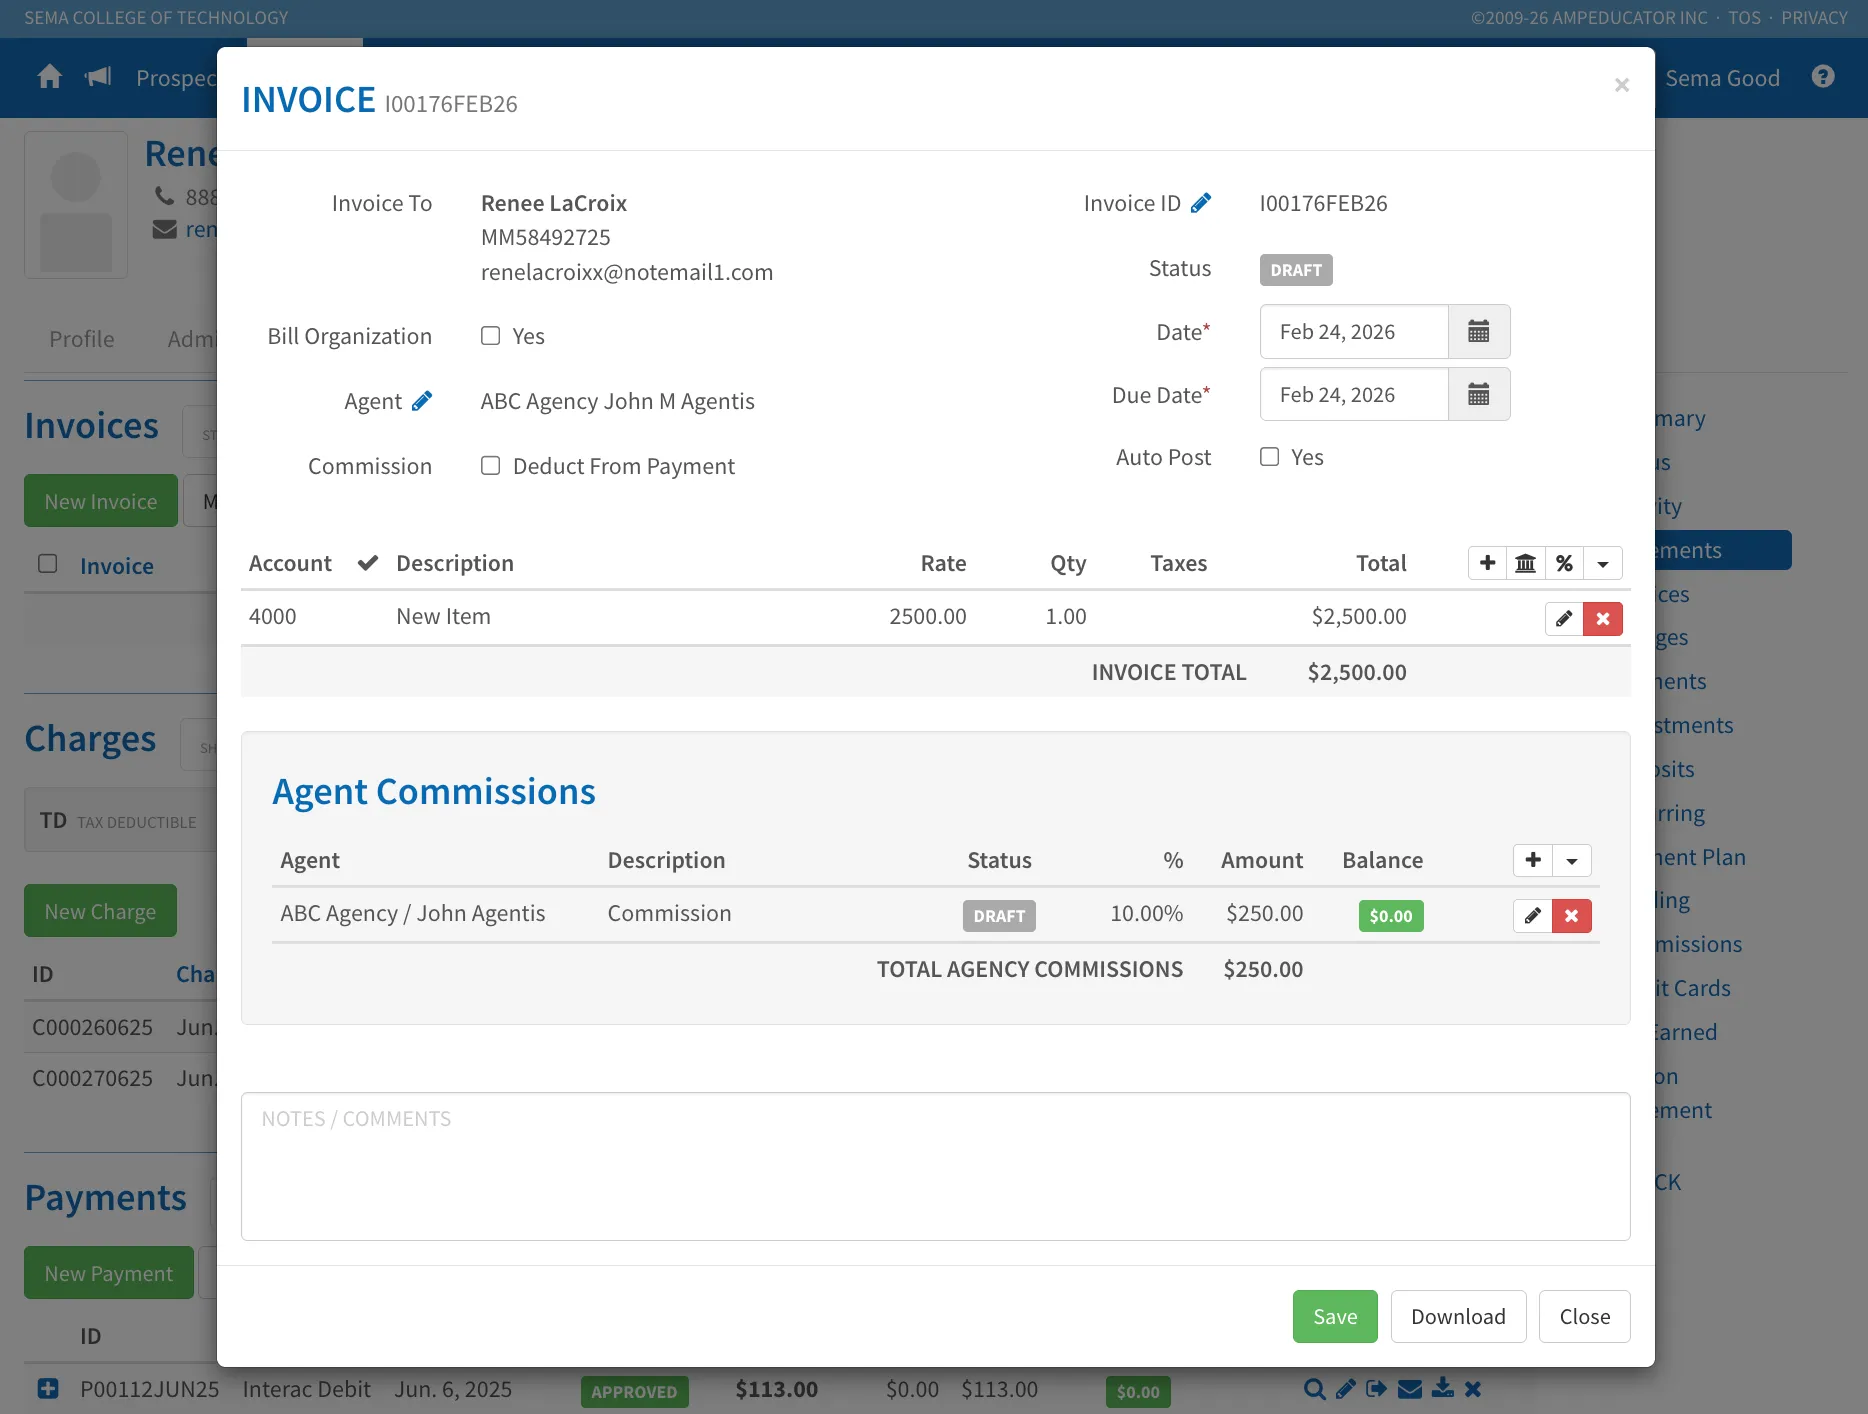Close invoice modal with X icon
This screenshot has width=1868, height=1414.
click(x=1622, y=85)
